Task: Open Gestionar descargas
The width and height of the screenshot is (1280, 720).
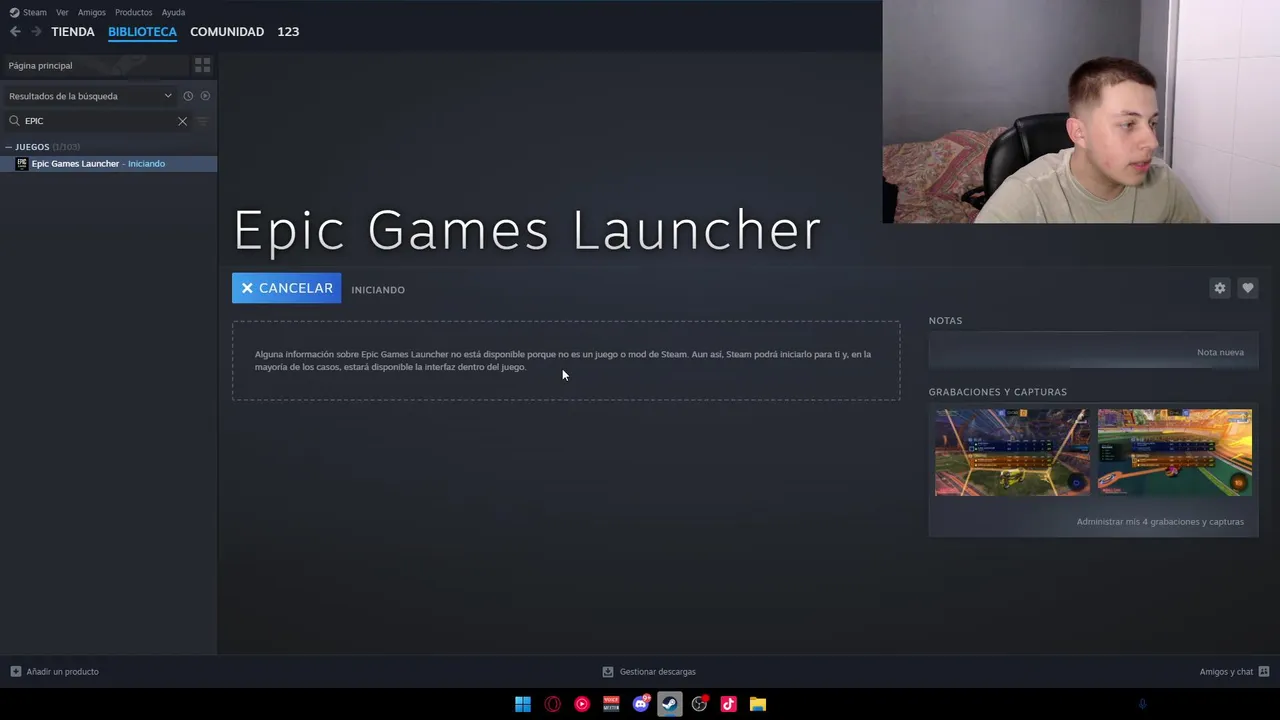Action: coord(648,671)
